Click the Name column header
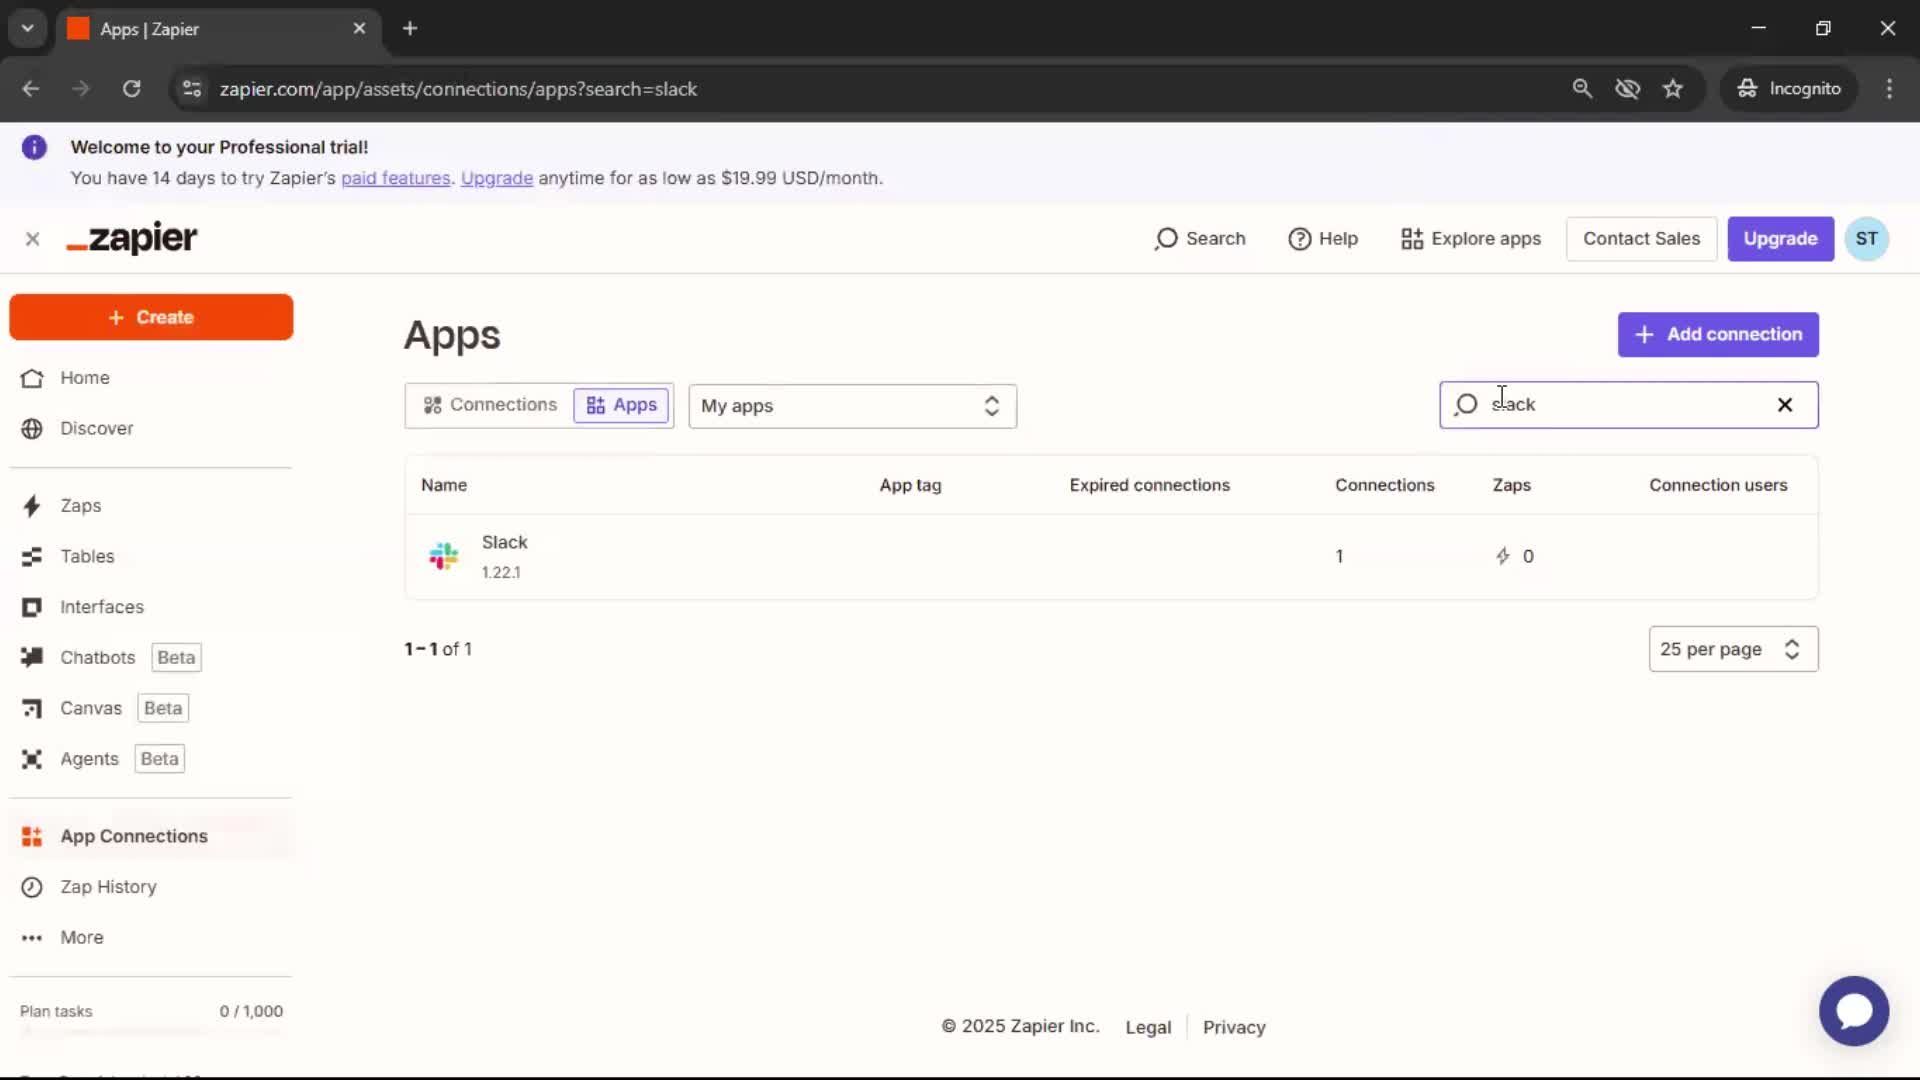The width and height of the screenshot is (1920, 1080). pos(444,485)
